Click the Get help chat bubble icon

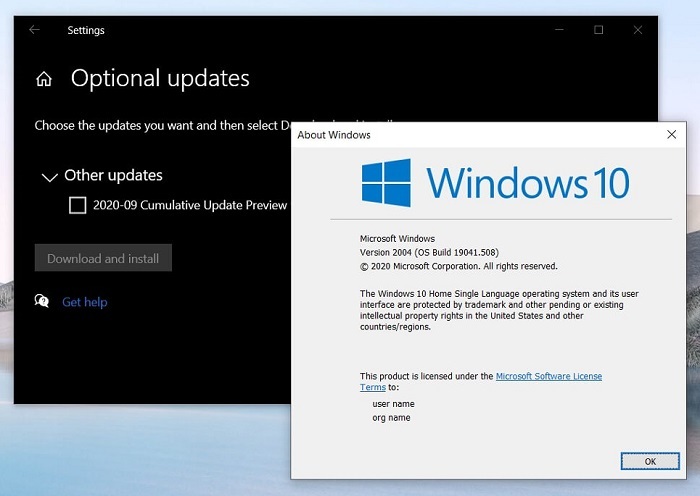(42, 301)
